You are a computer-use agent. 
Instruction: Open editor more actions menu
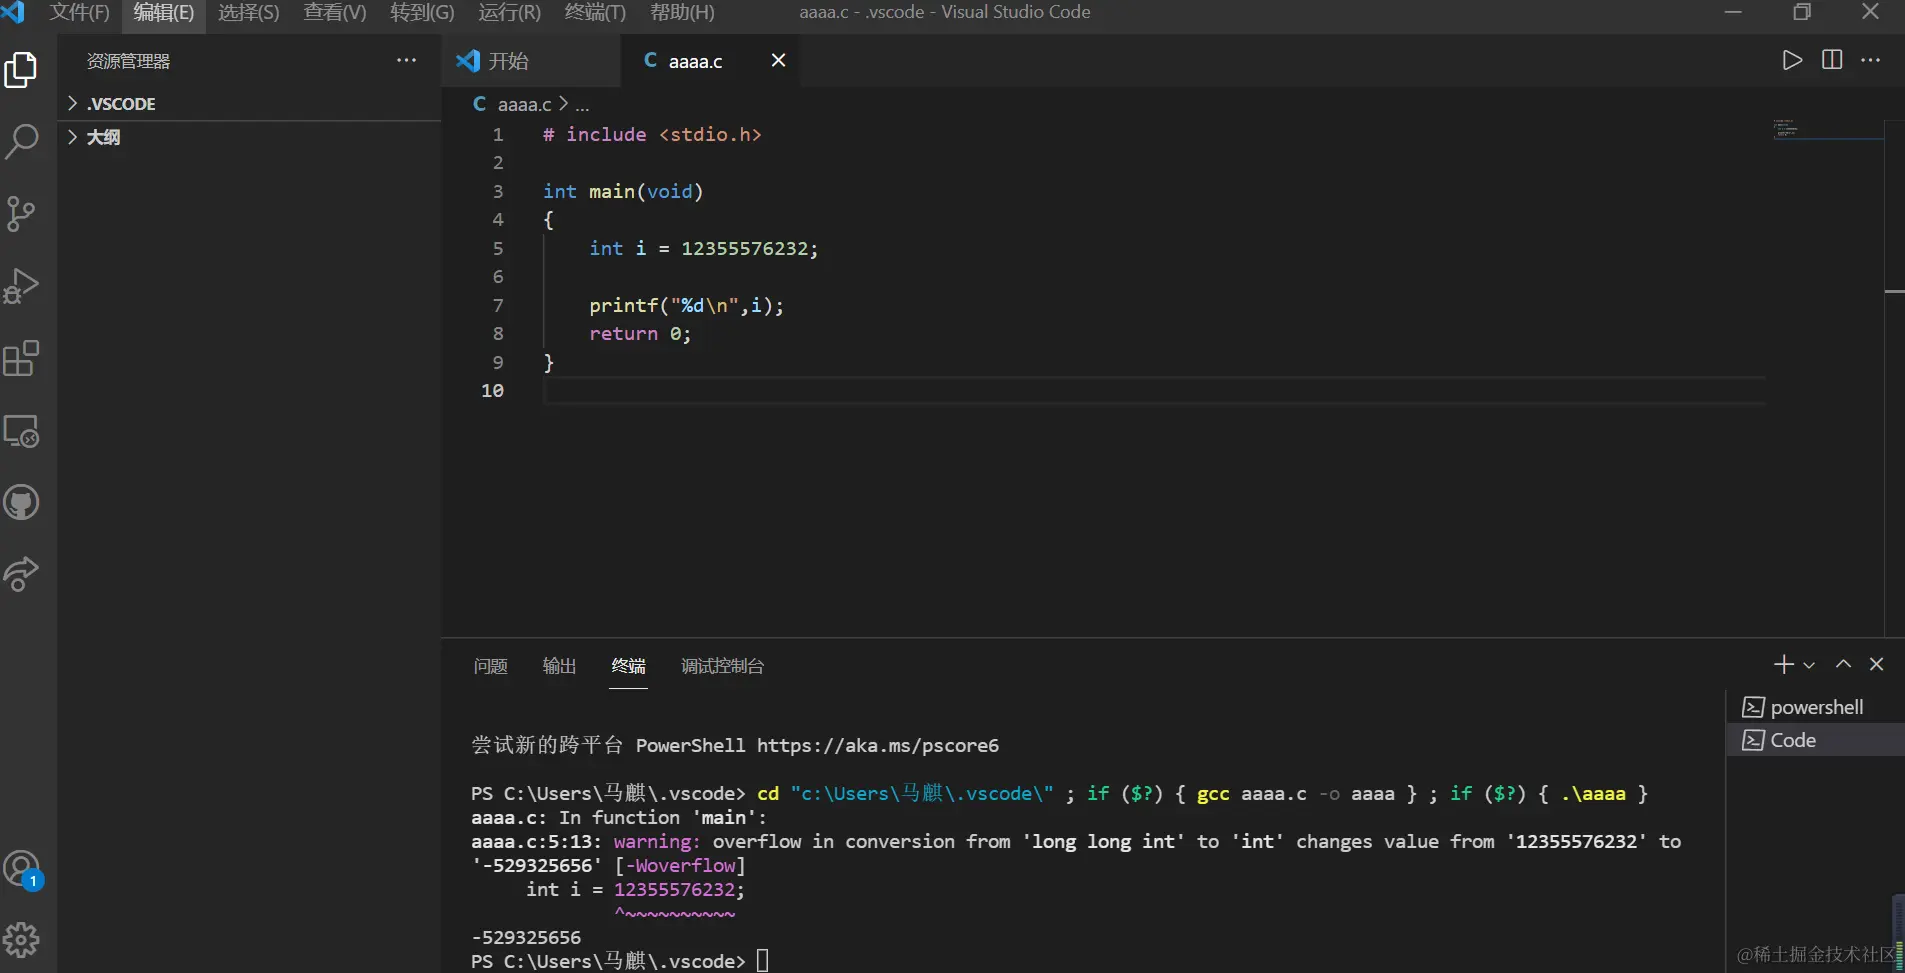tap(1871, 60)
